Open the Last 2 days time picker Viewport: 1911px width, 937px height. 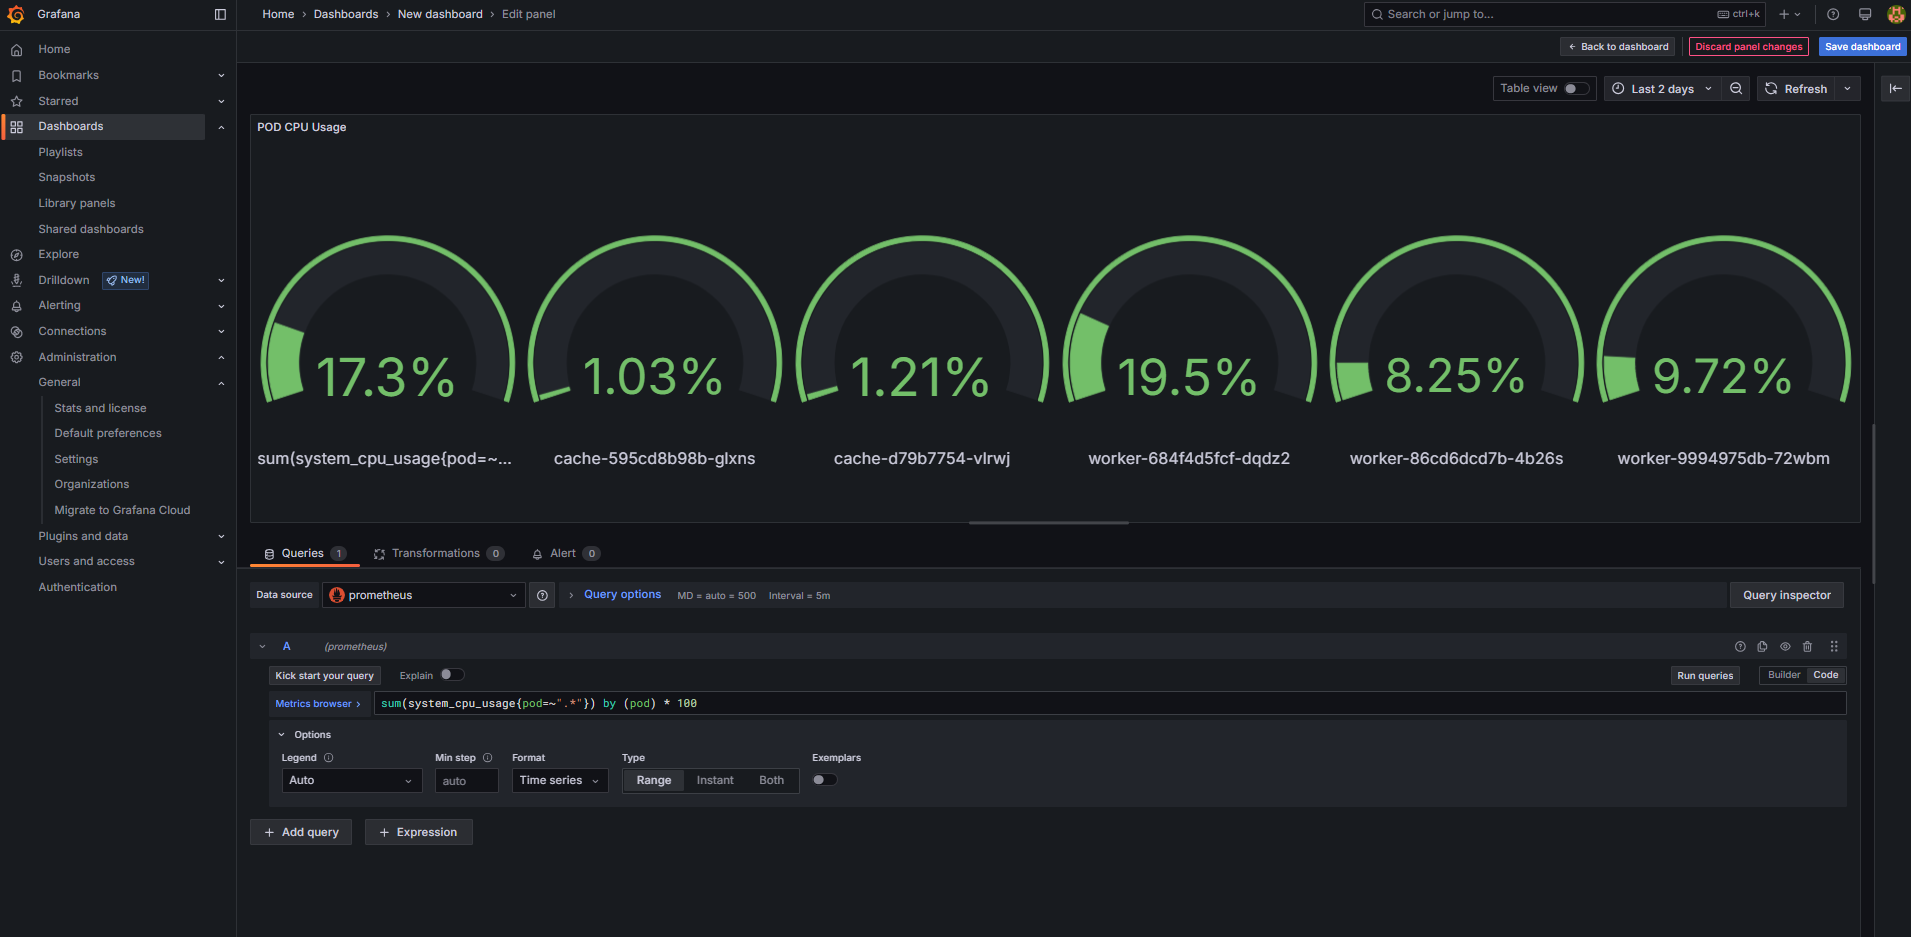click(1661, 88)
